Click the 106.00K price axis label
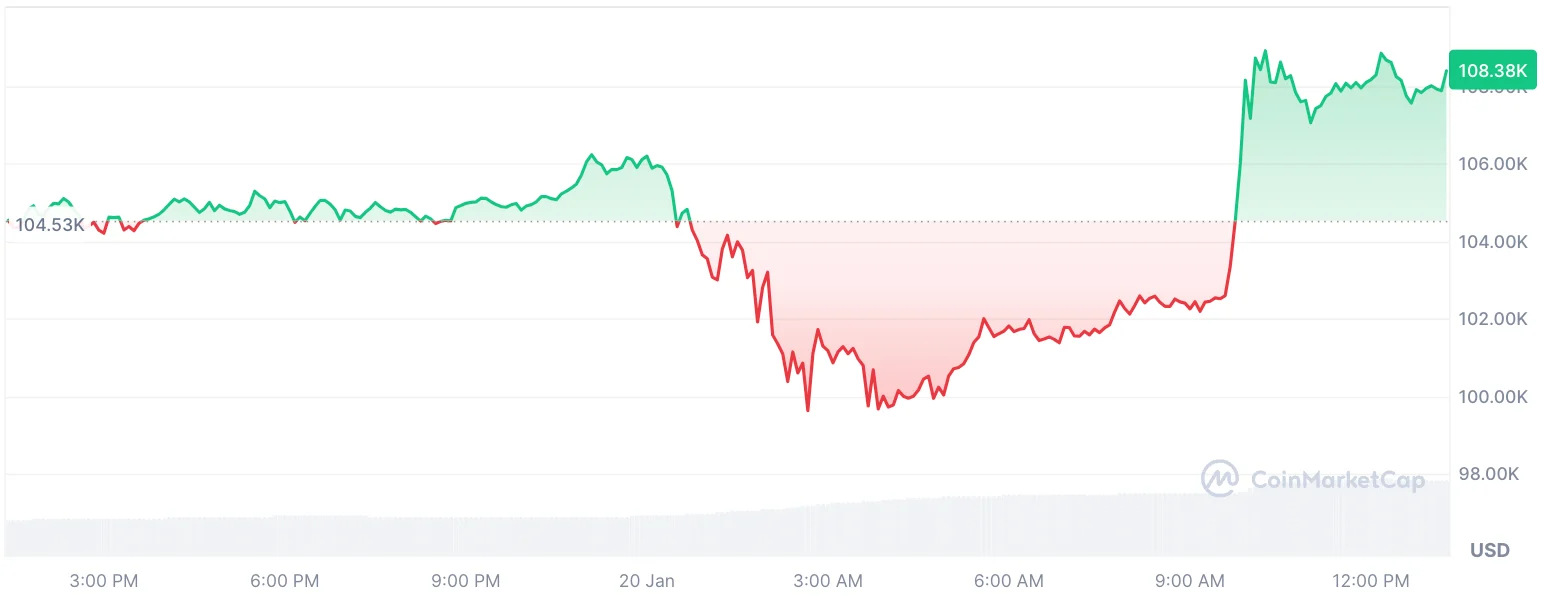The width and height of the screenshot is (1548, 598). tap(1492, 164)
